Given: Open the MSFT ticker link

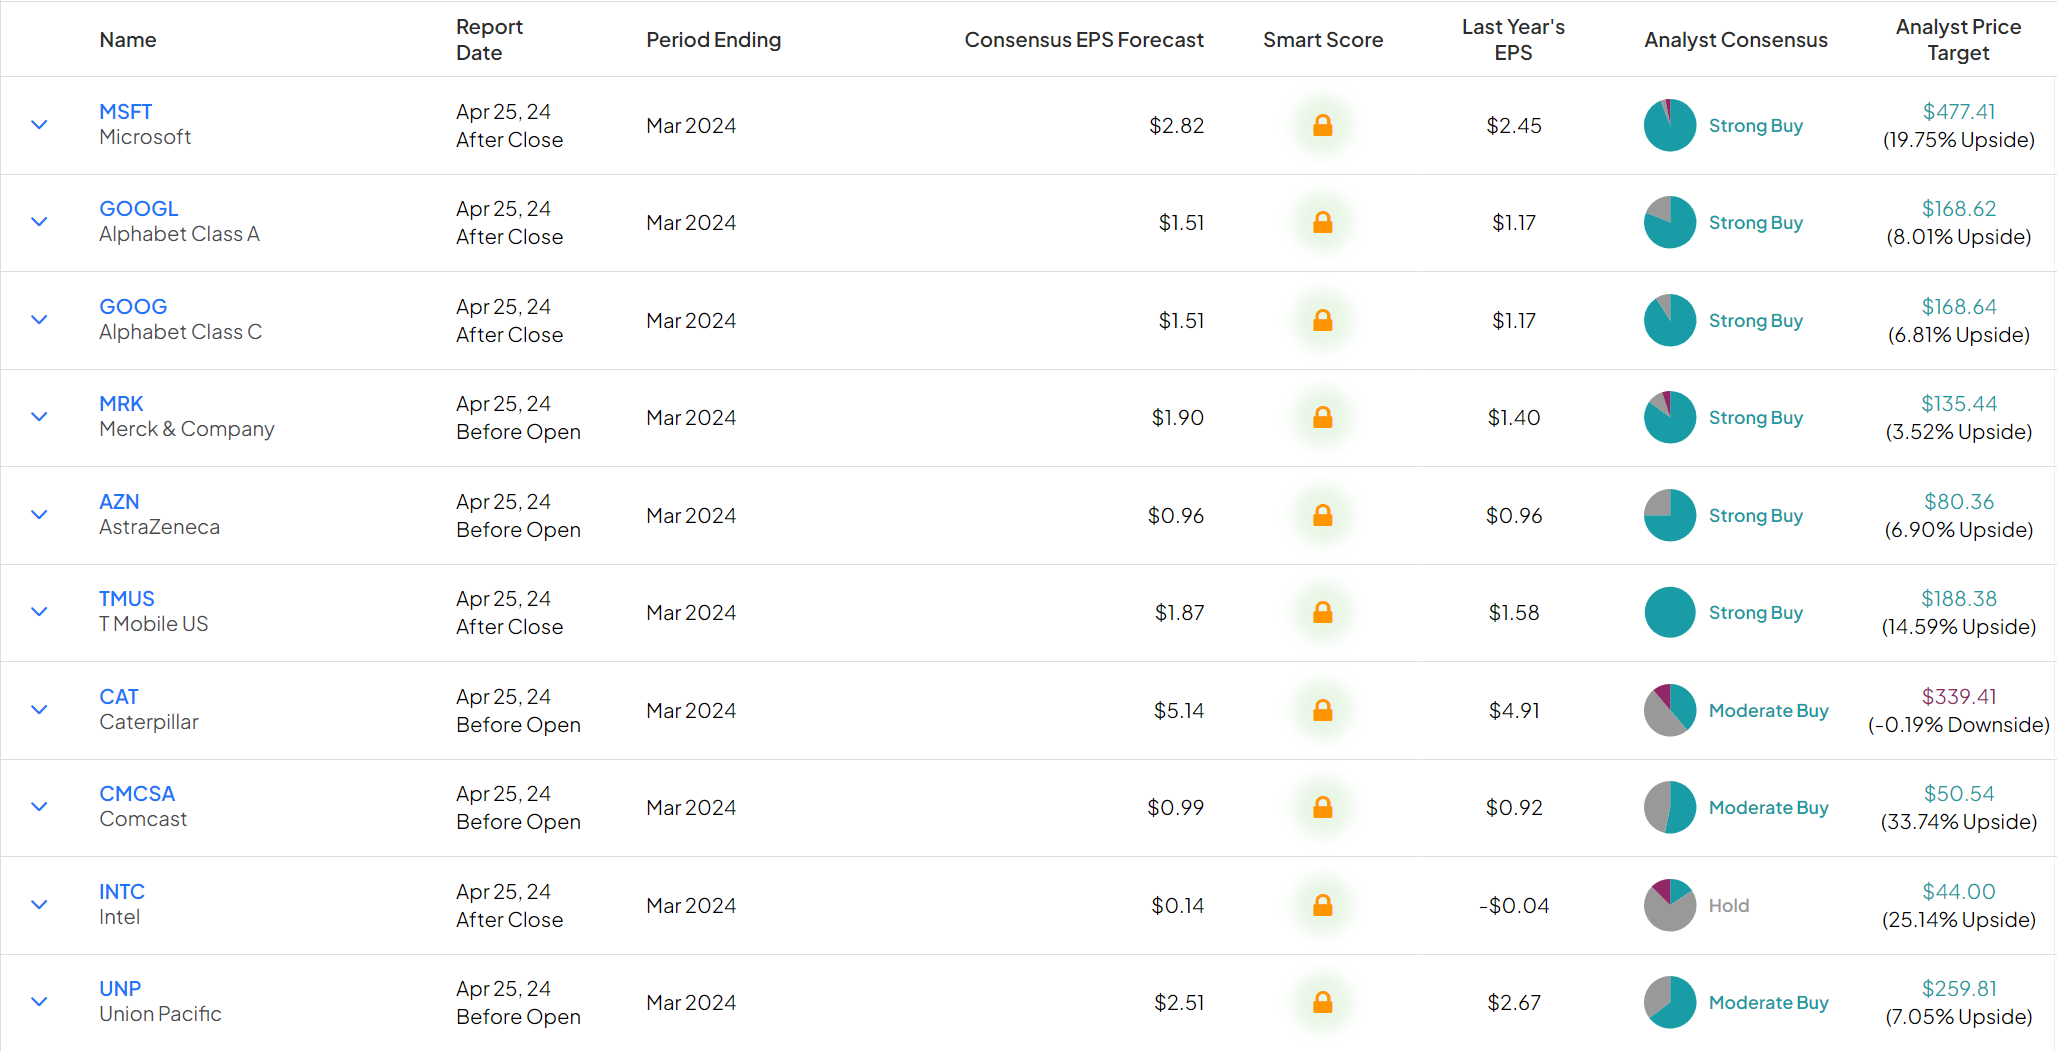Looking at the screenshot, I should [125, 112].
